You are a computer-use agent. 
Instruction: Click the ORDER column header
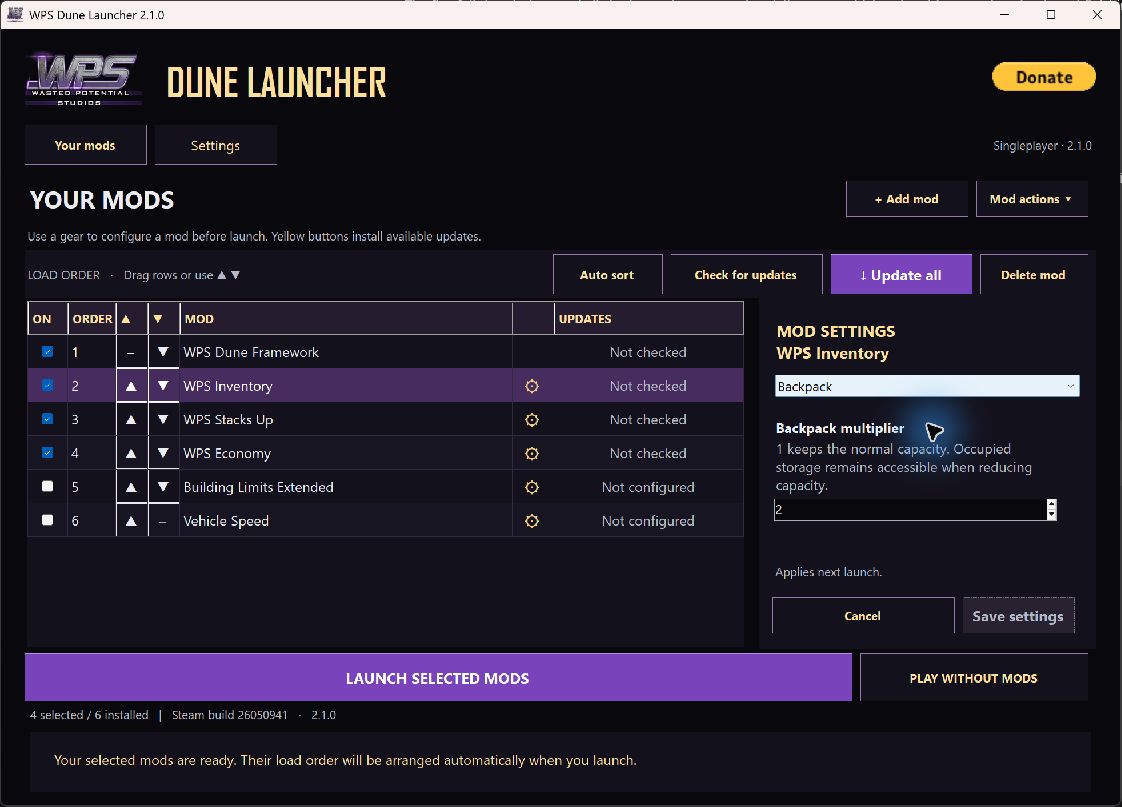pos(92,318)
